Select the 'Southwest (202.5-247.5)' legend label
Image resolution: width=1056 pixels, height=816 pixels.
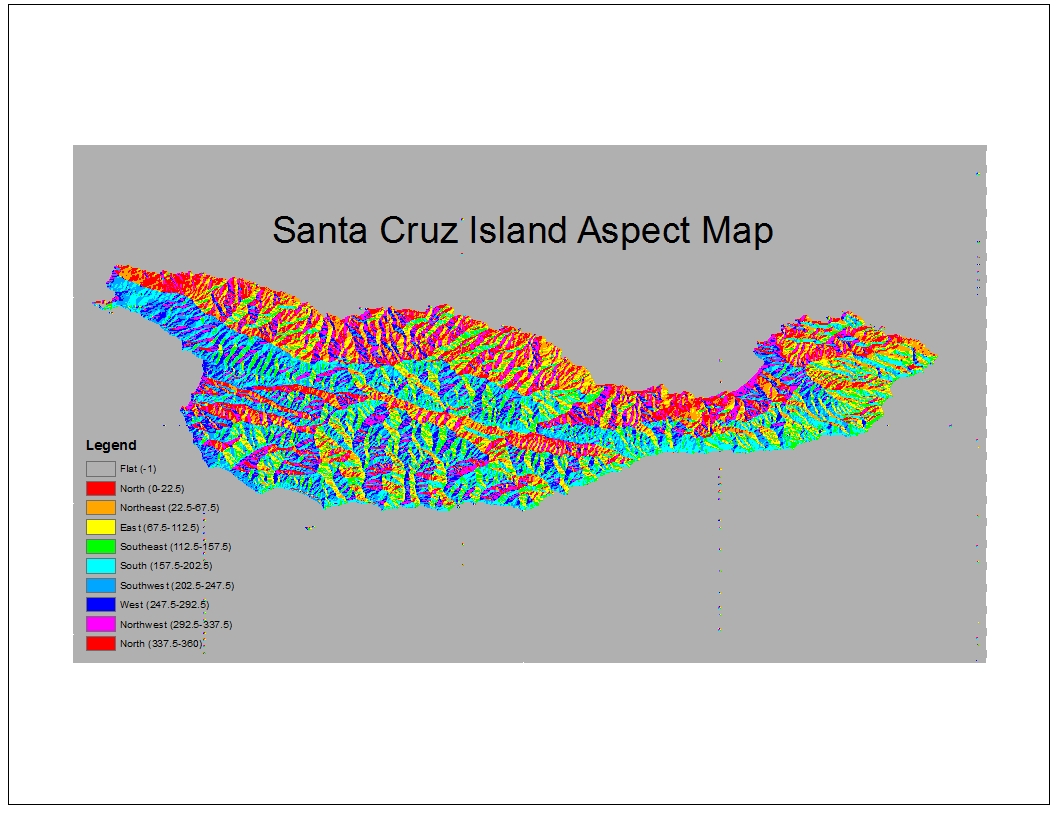pos(177,585)
